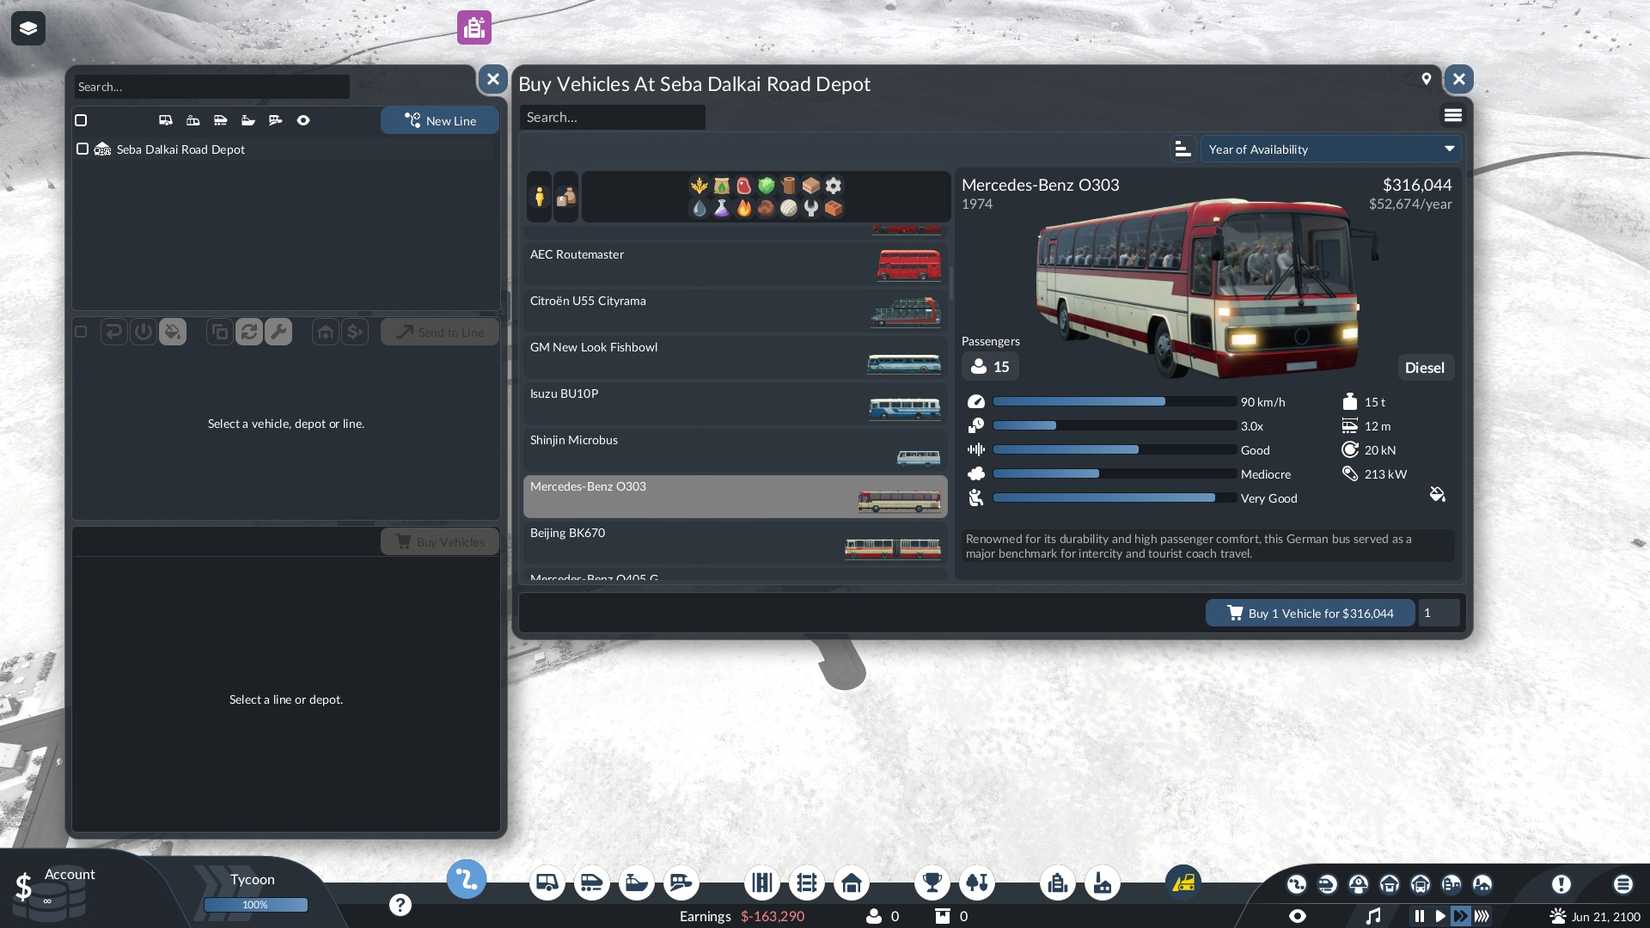
Task: Pause the game
Action: (1419, 916)
